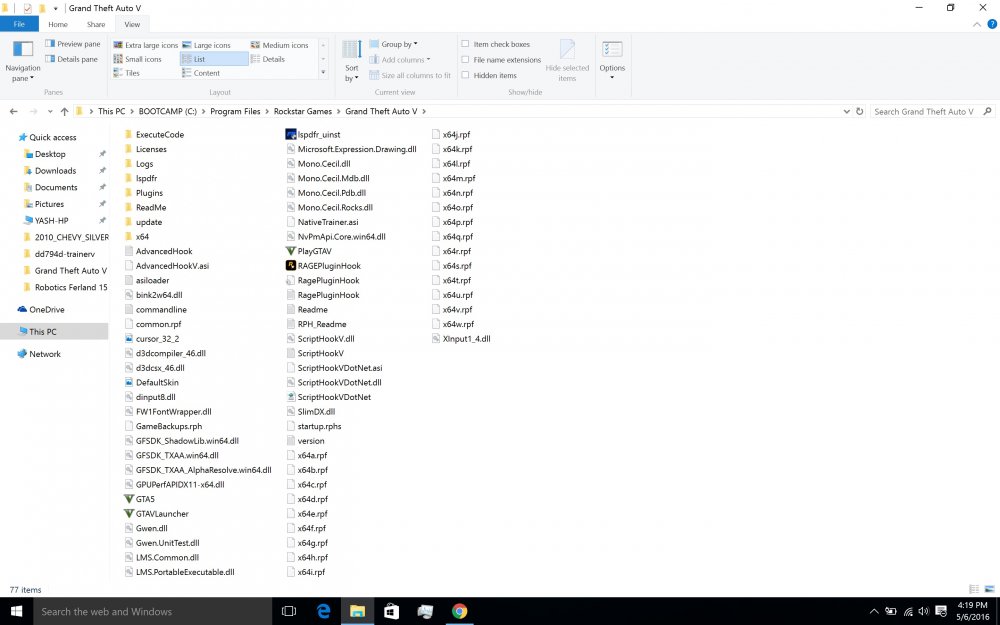Open the Group by dropdown

(393, 45)
